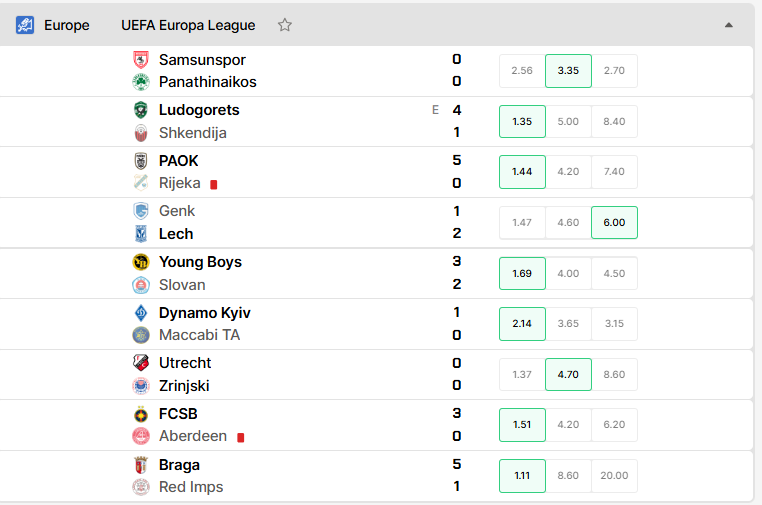Favorite UEFA Europa League with the star

(x=285, y=25)
